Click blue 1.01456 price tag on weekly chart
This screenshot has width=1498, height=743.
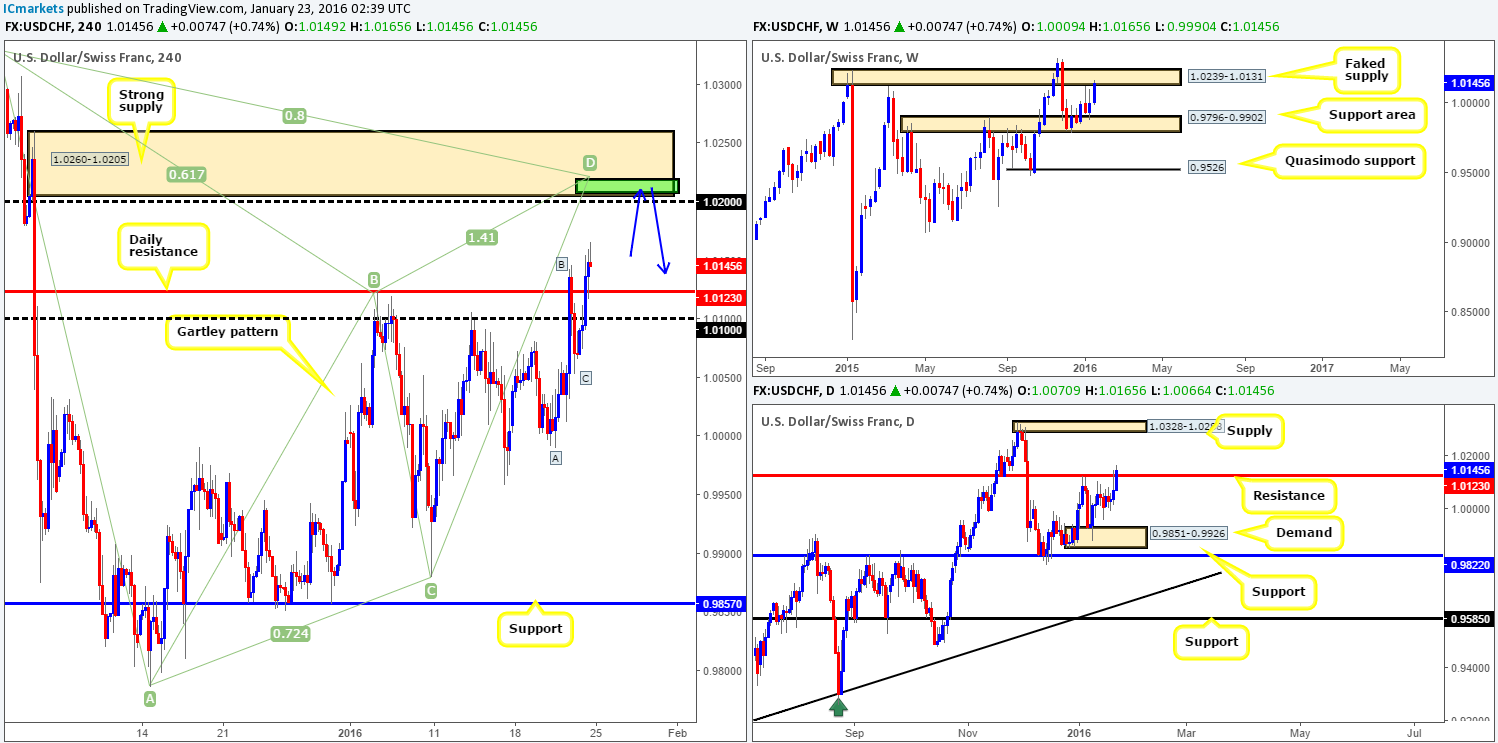coord(1471,84)
